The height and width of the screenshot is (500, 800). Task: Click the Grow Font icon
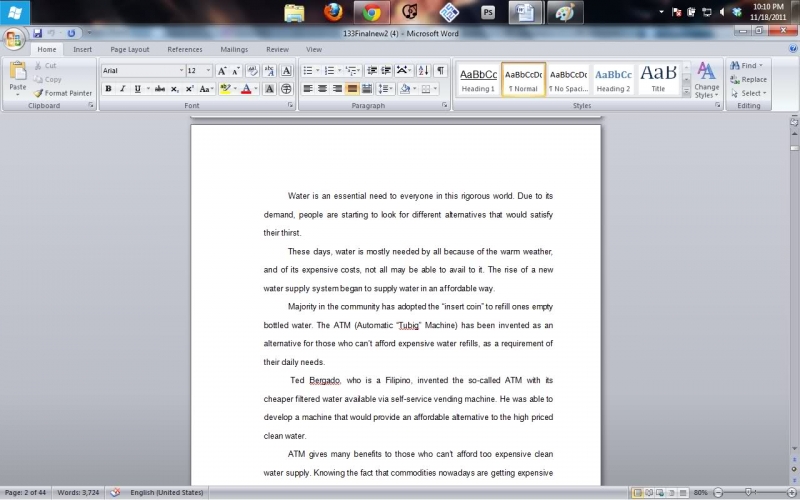pyautogui.click(x=222, y=71)
